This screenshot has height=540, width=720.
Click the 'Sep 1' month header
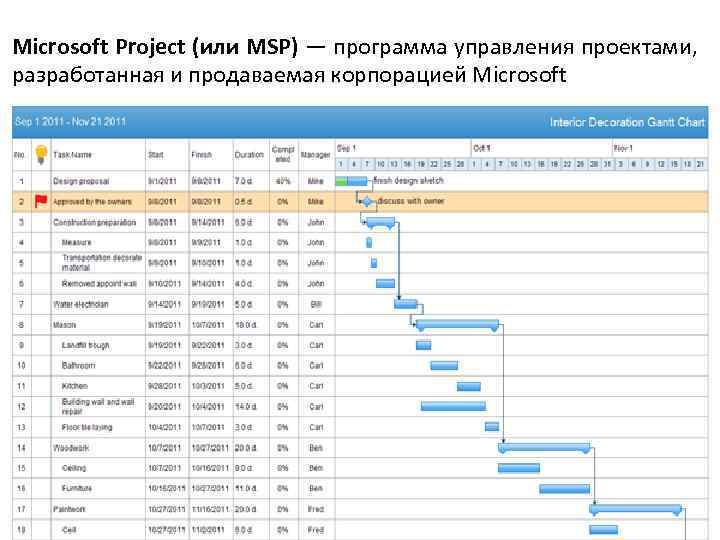pyautogui.click(x=347, y=148)
